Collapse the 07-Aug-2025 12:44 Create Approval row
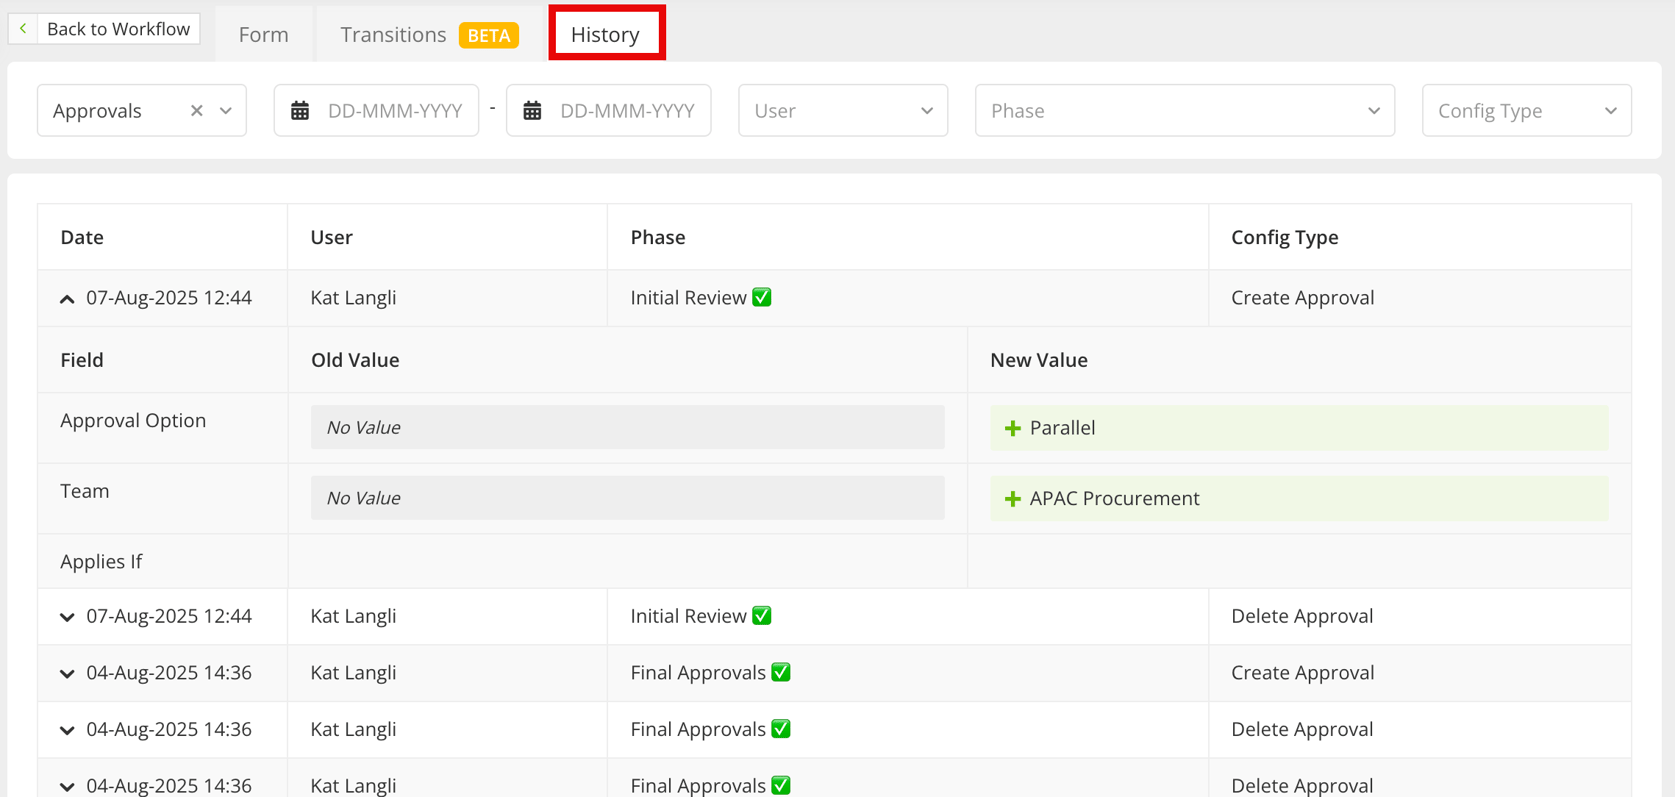Viewport: 1675px width, 797px height. (x=67, y=299)
